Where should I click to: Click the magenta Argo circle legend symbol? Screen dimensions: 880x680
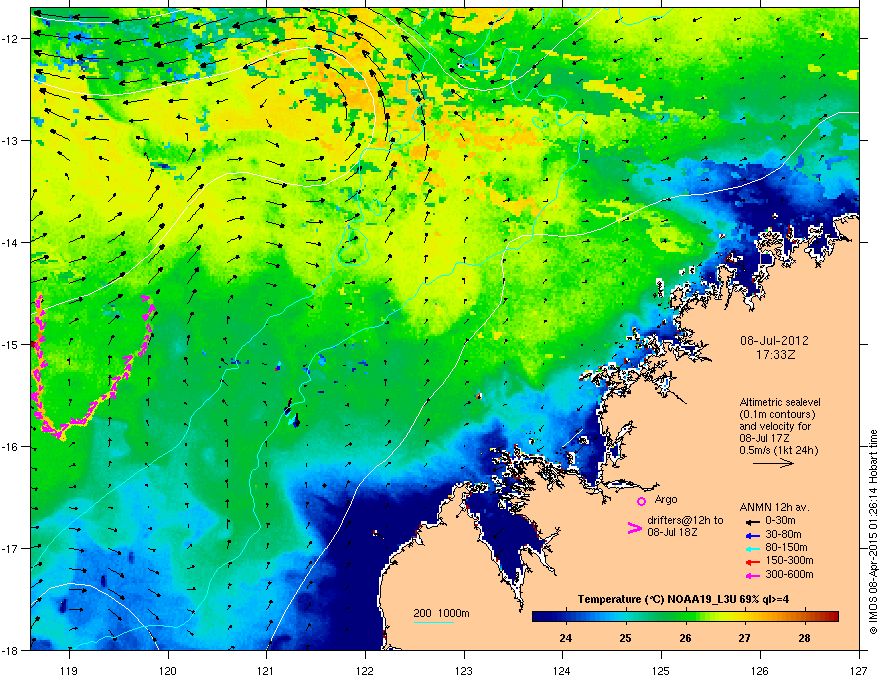click(641, 501)
